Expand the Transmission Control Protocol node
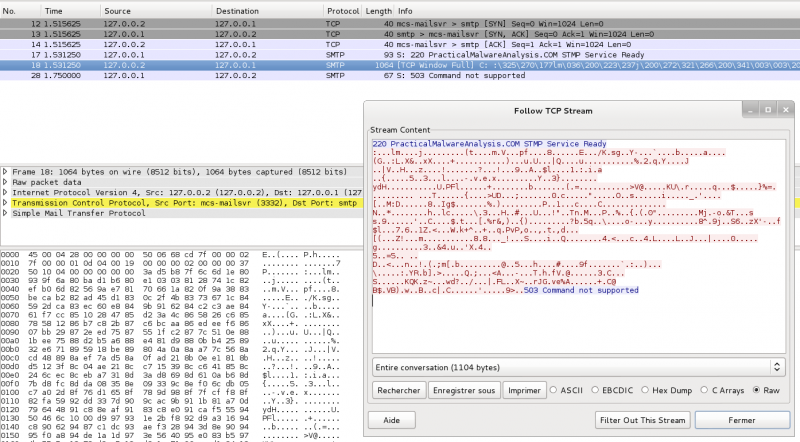800x442 pixels. (5, 201)
